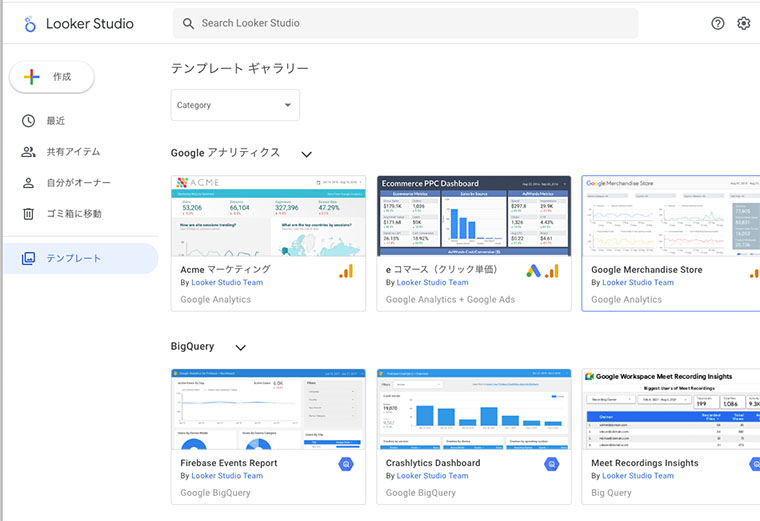Collapse the BigQuery section chevron
760x521 pixels.
click(x=240, y=347)
